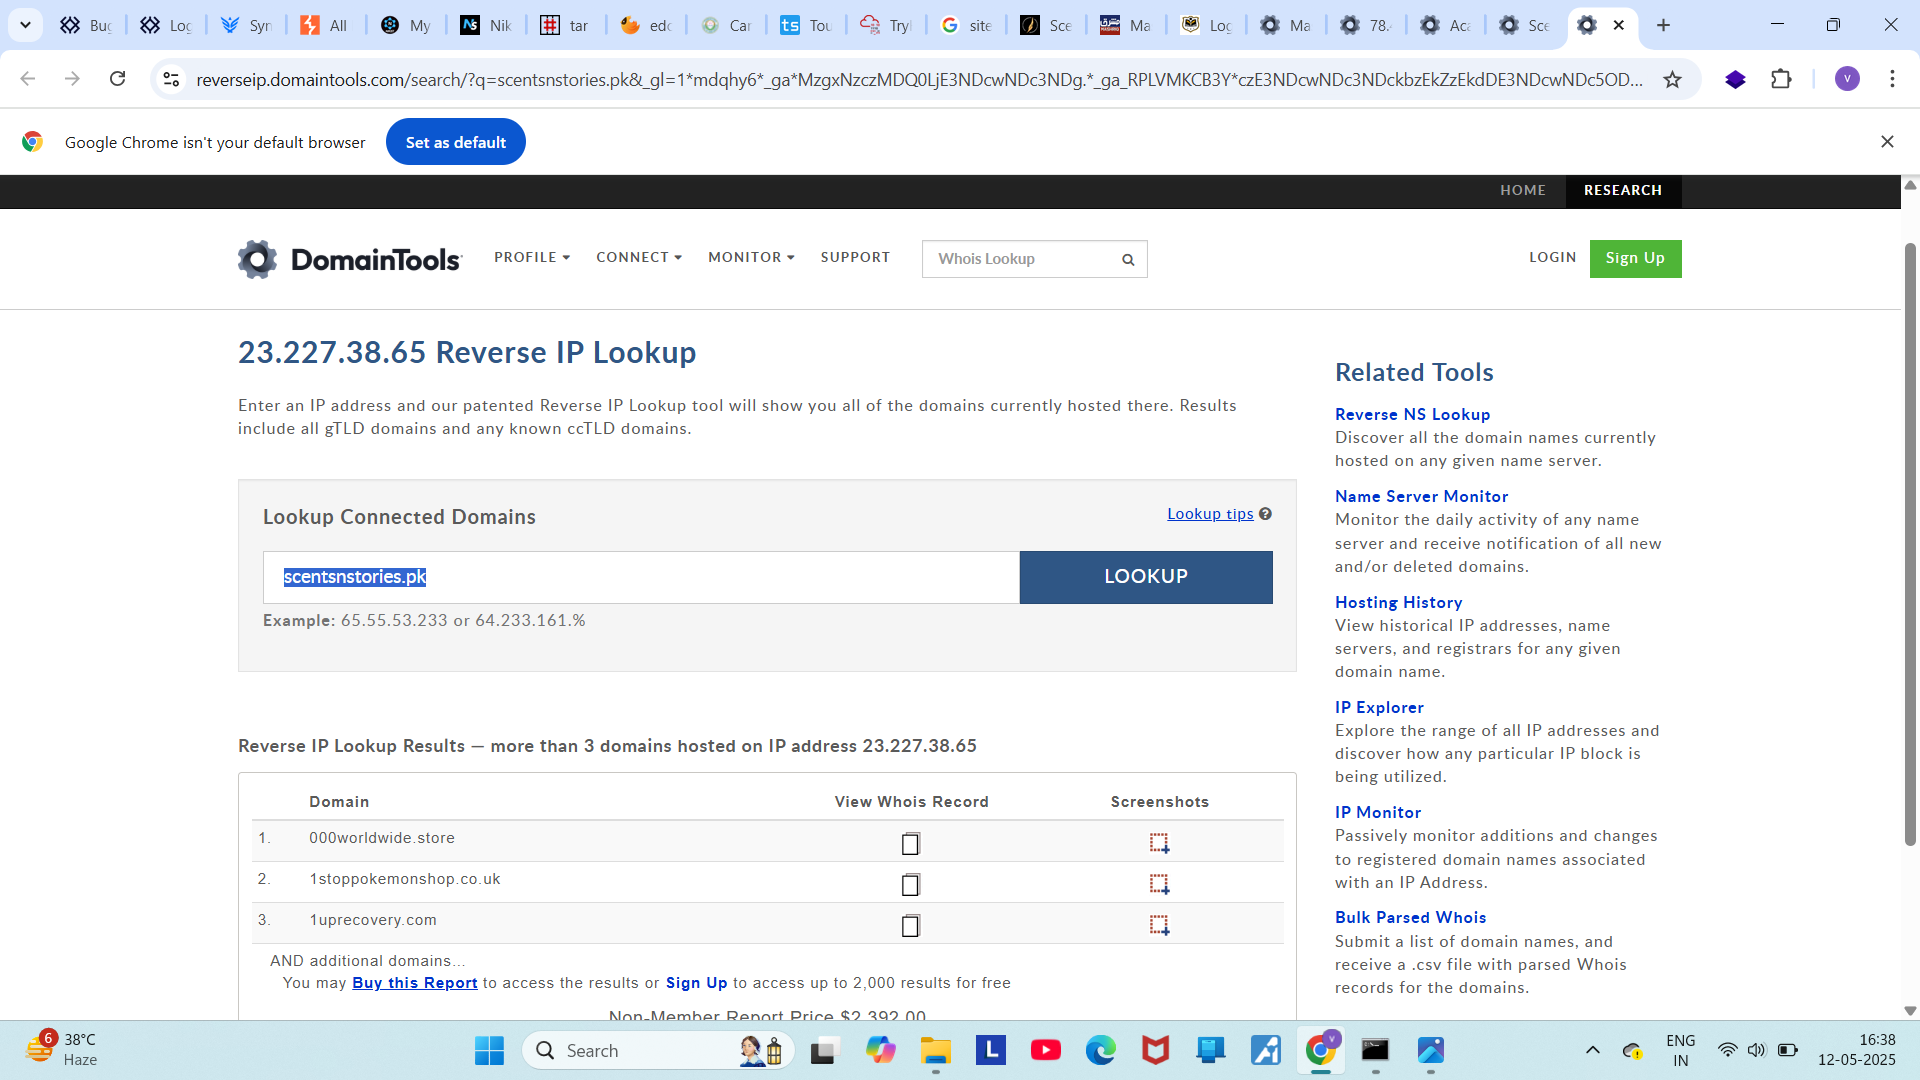Open IP Explorer tool
Image resolution: width=1920 pixels, height=1080 pixels.
click(x=1379, y=707)
